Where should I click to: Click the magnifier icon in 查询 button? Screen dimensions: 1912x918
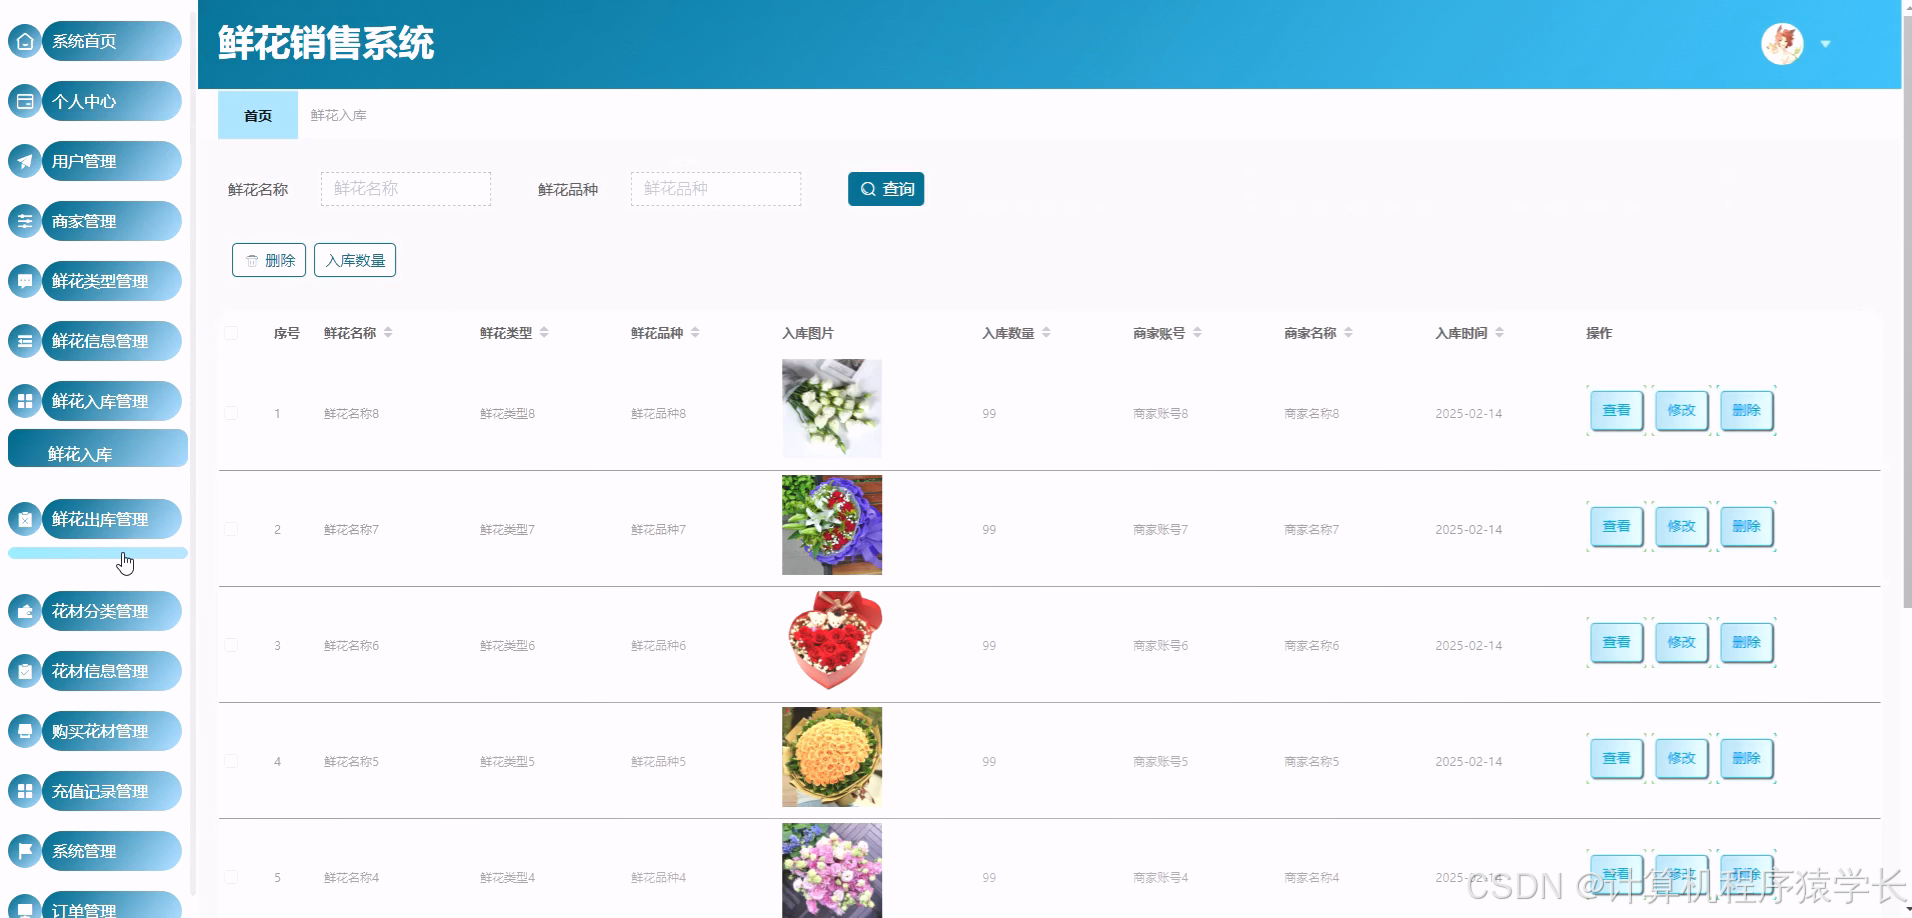pyautogui.click(x=868, y=188)
